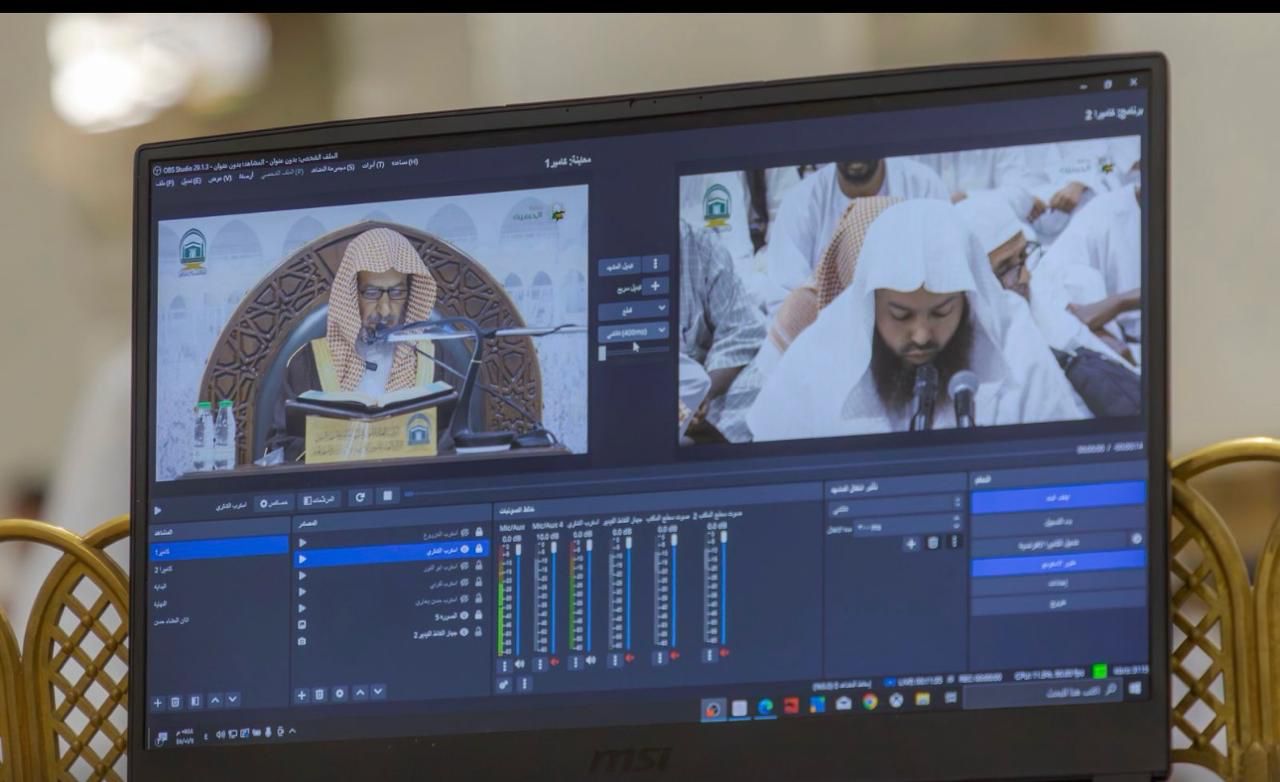Expand the transition type dropdown showing قطع
The width and height of the screenshot is (1280, 782).
point(633,310)
